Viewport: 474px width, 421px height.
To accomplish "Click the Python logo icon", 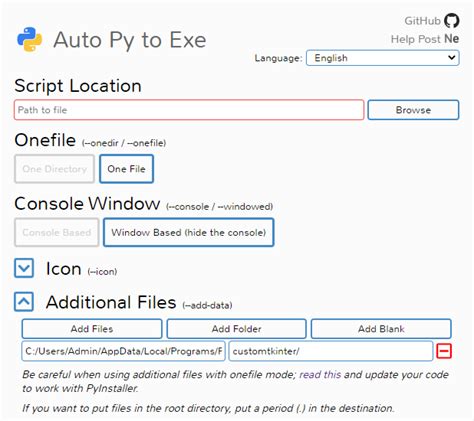I will tap(30, 39).
